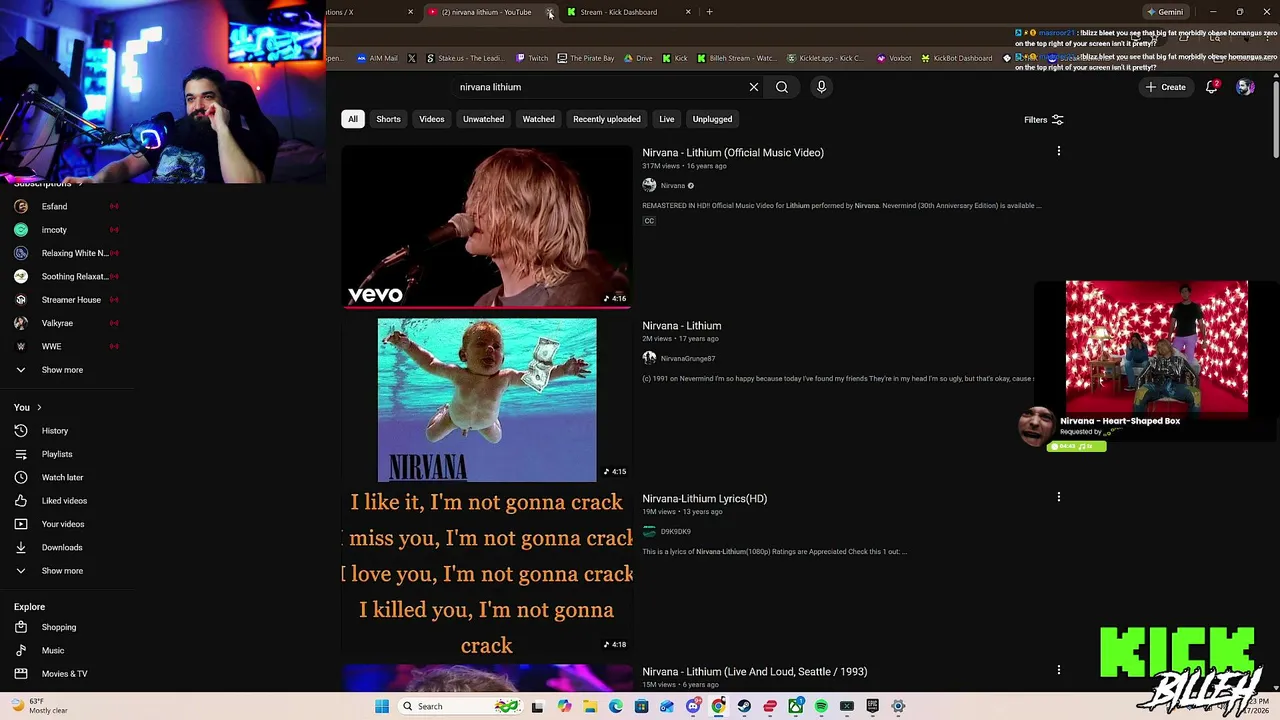Open Nirvana-Lithium Lyrics(HD) video title
Image resolution: width=1280 pixels, height=720 pixels.
(x=704, y=499)
